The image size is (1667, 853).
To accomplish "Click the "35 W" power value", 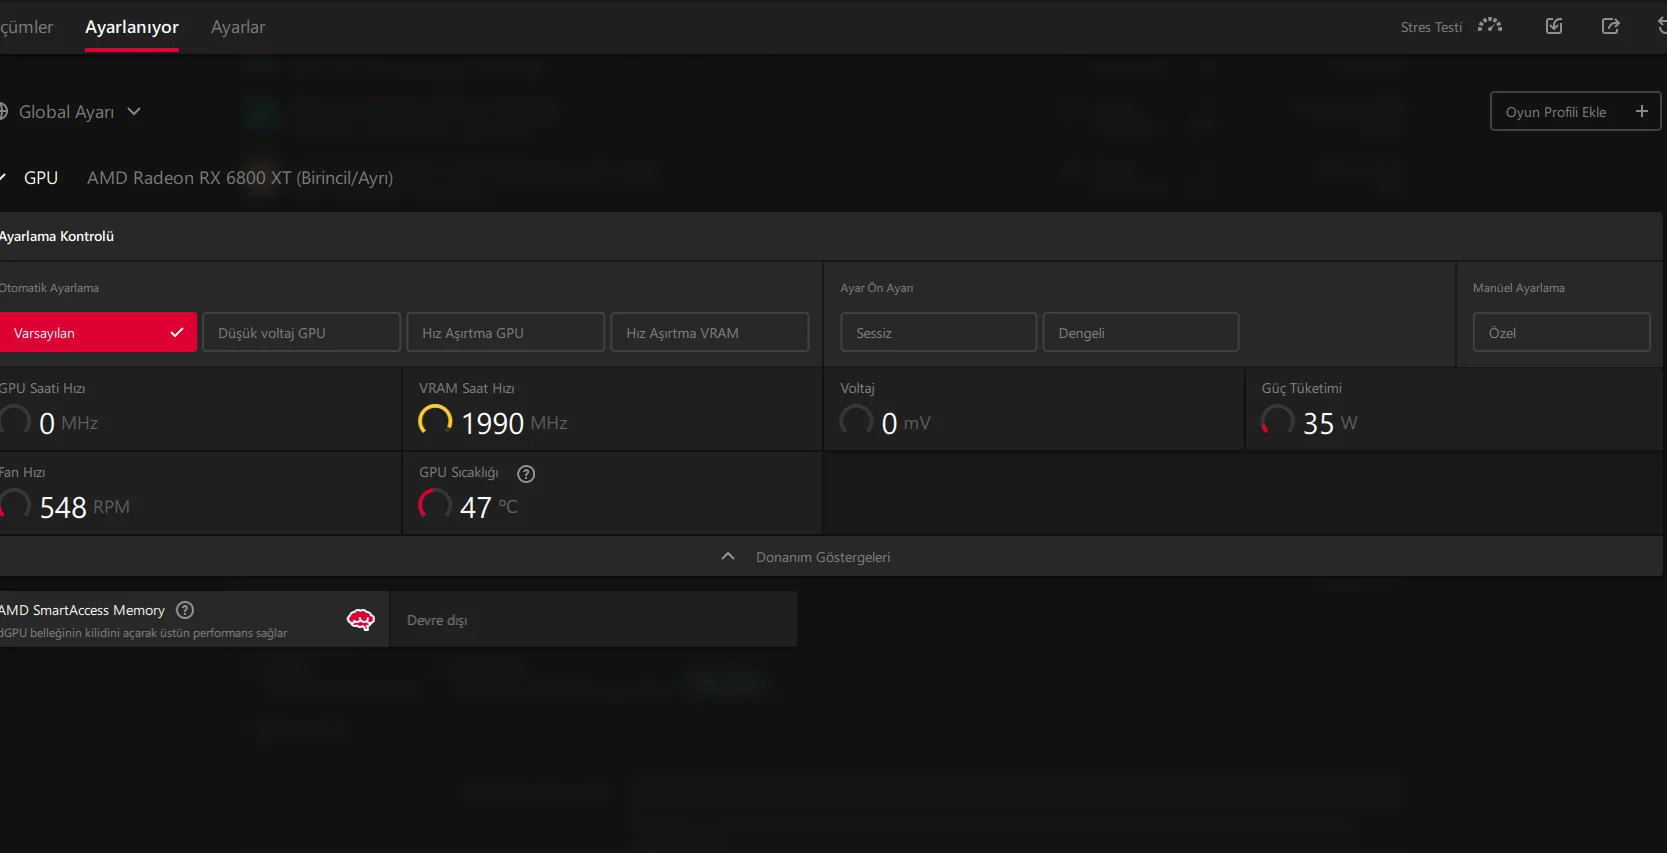I will click(x=1330, y=424).
